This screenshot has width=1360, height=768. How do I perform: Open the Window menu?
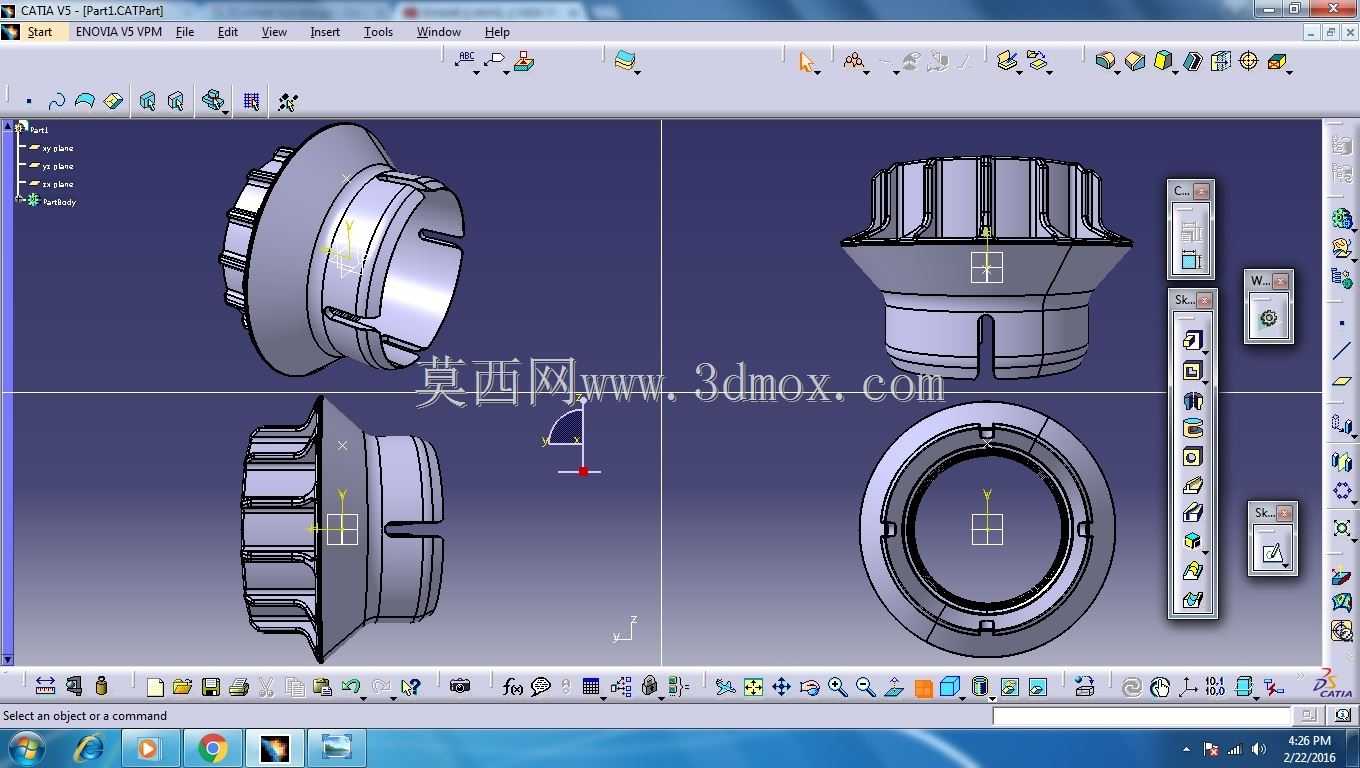click(439, 32)
